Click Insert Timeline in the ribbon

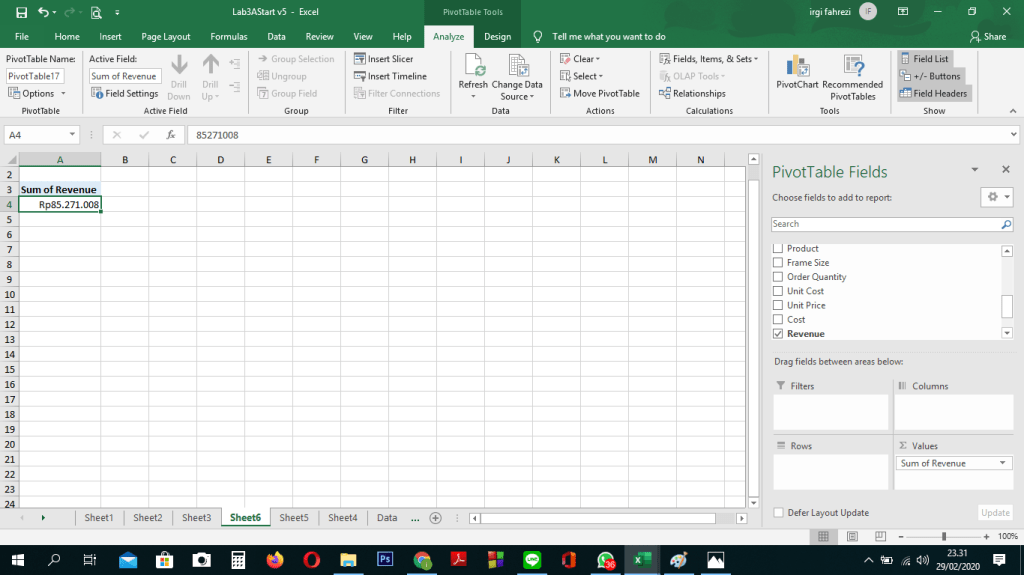coord(390,76)
